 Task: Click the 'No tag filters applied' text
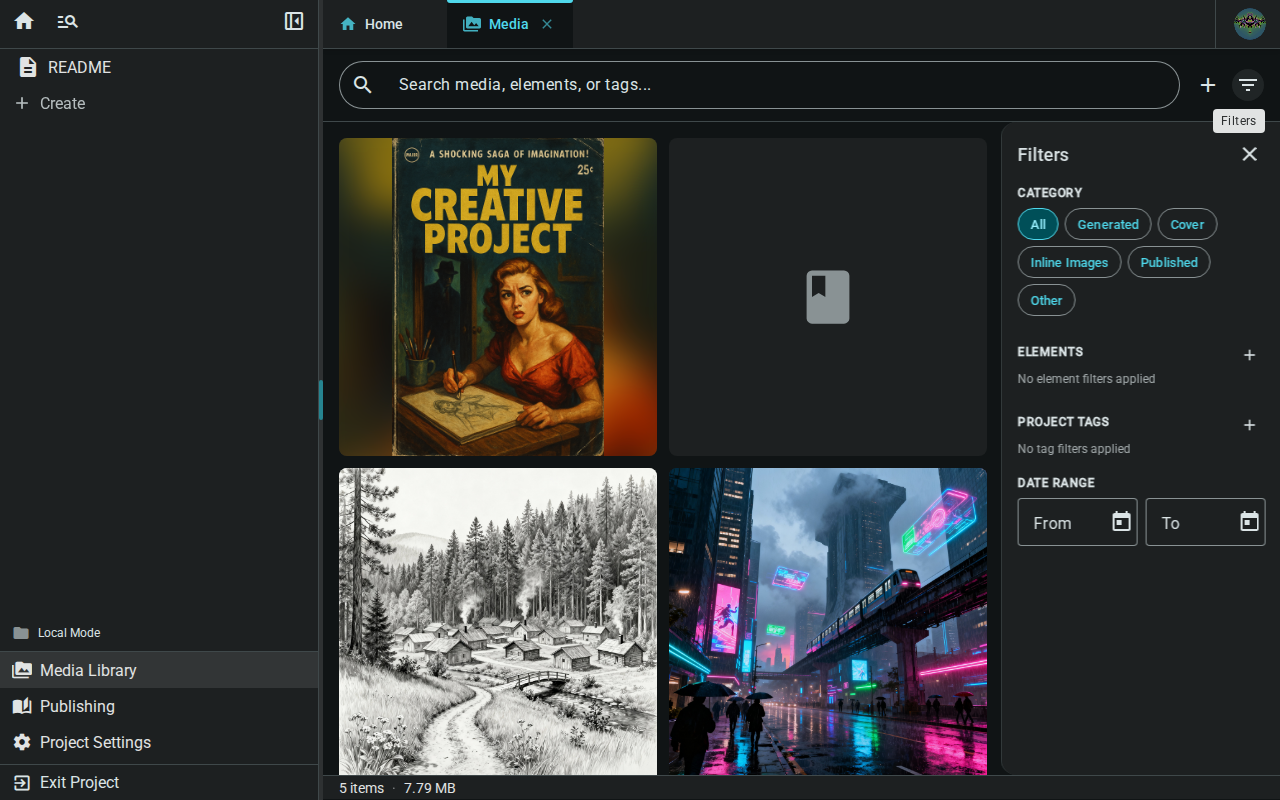(x=1074, y=449)
